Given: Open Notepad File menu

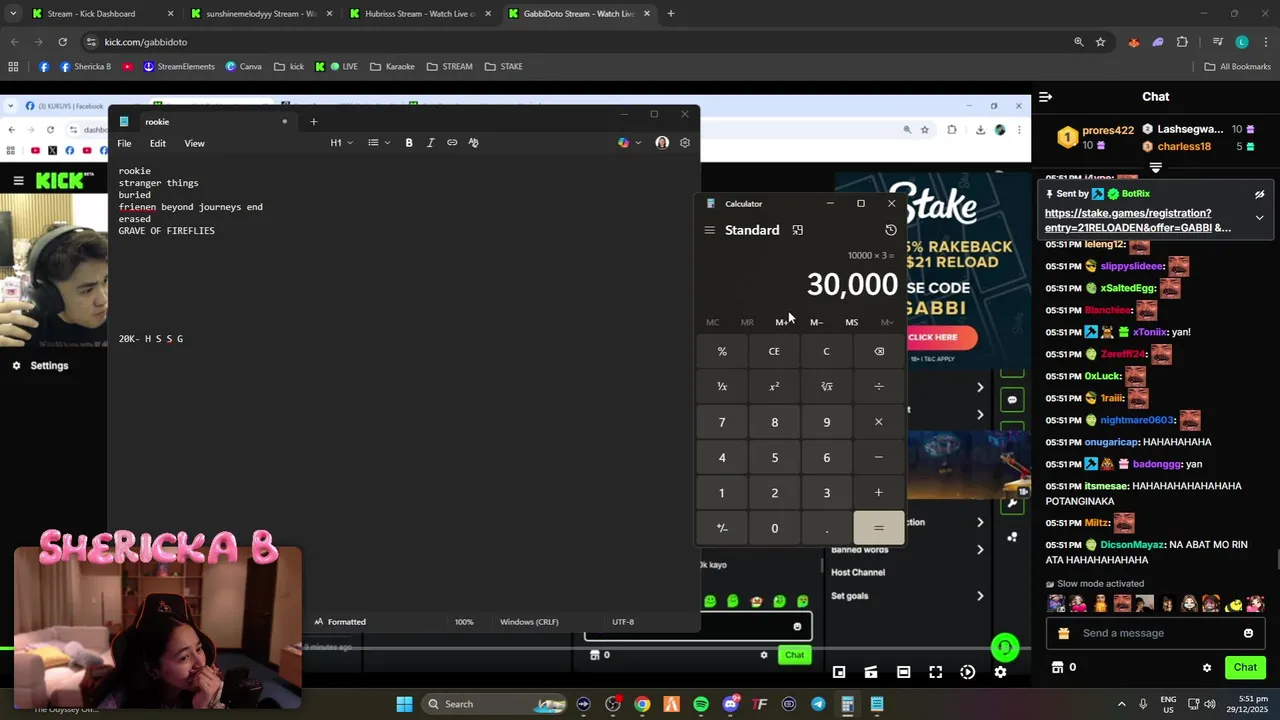Looking at the screenshot, I should click(124, 143).
